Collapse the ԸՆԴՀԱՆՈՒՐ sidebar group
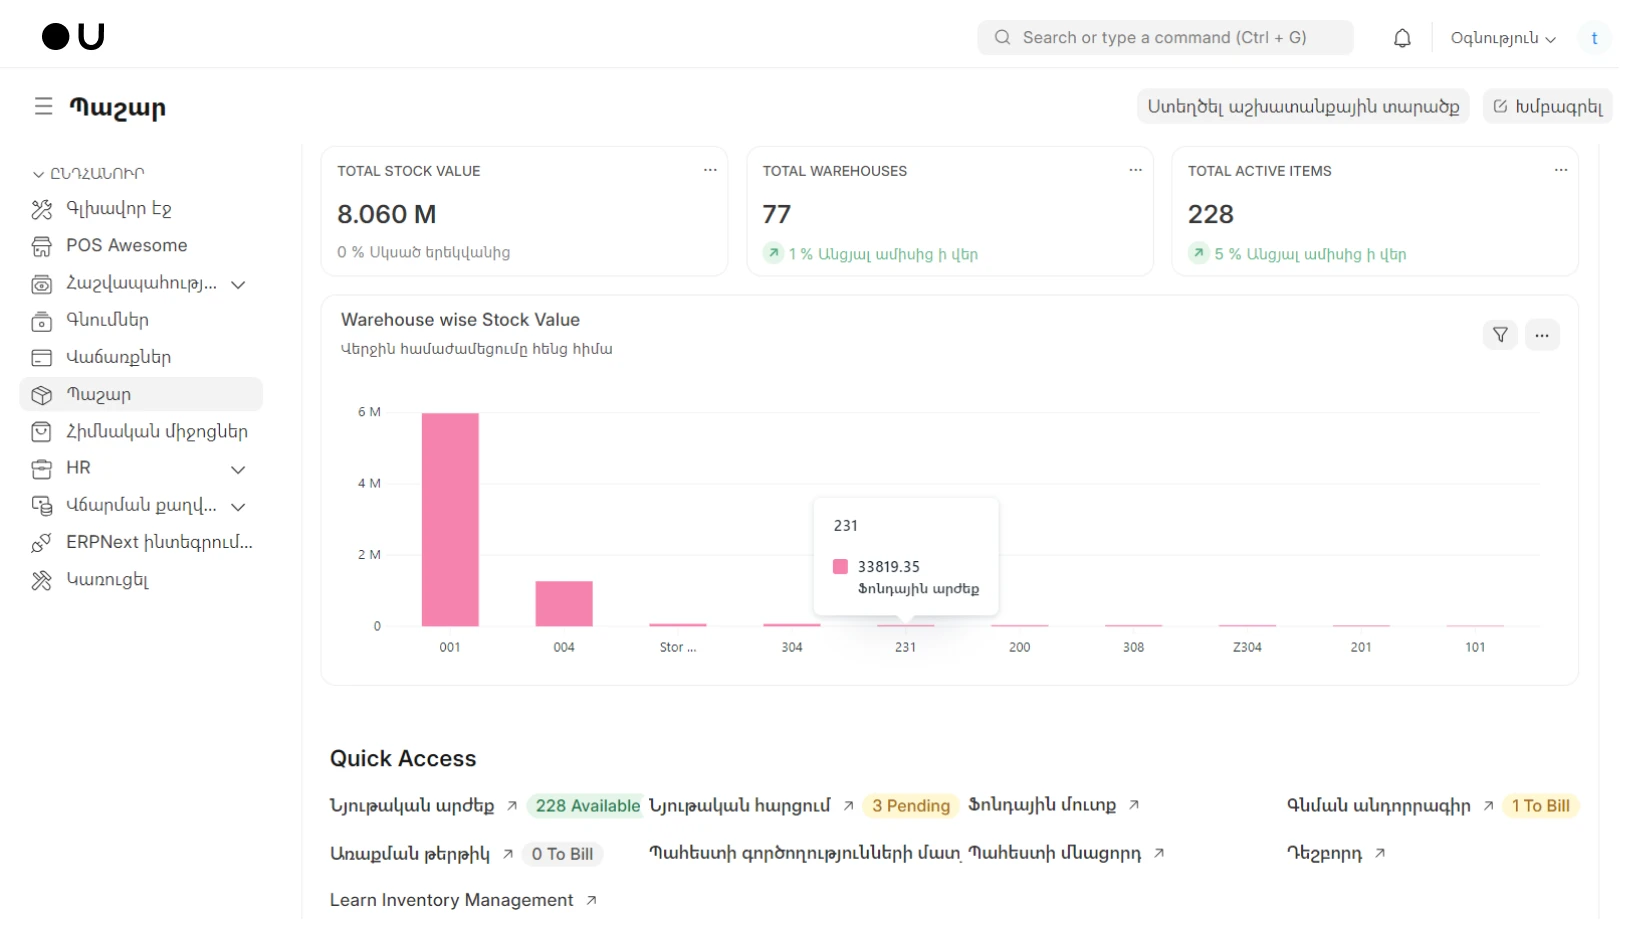1641x935 pixels. [88, 174]
